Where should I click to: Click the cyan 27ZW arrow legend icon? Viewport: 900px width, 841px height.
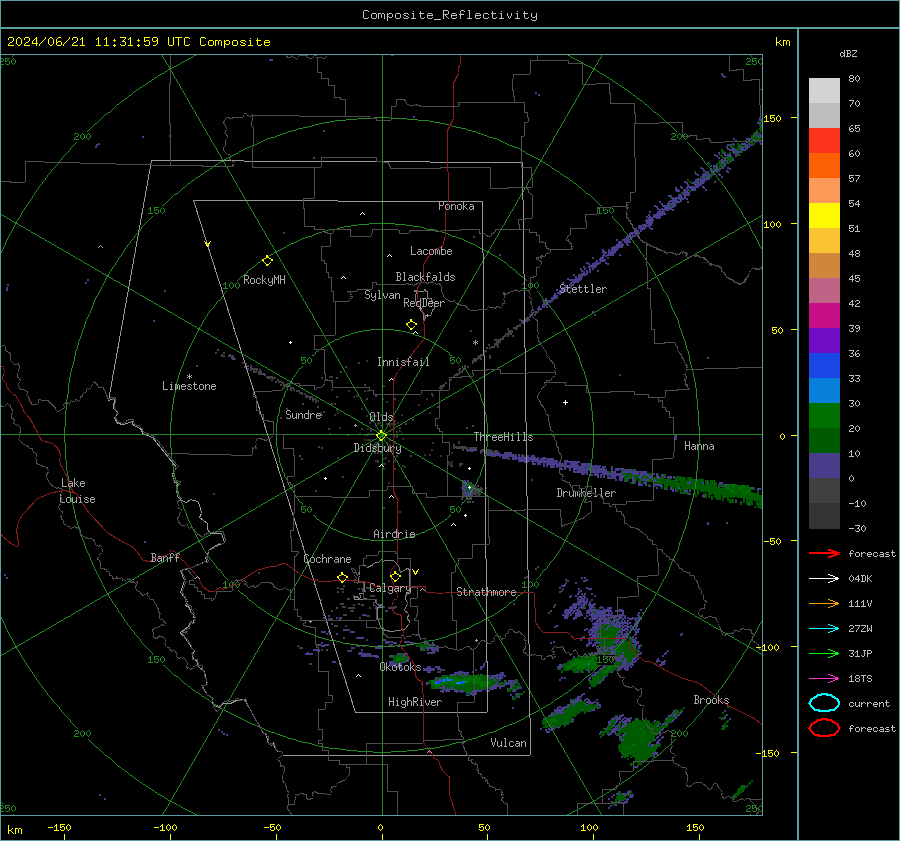point(824,629)
